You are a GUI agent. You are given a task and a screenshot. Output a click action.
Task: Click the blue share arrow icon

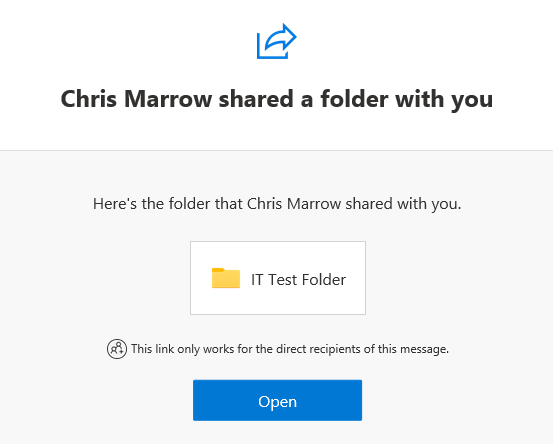[276, 41]
